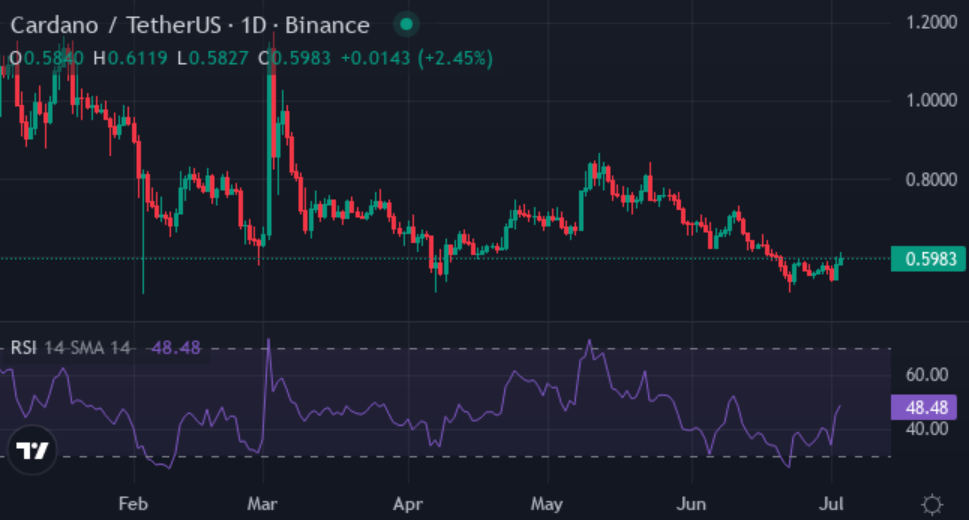Click the TradingView logo icon
This screenshot has height=520, width=969.
pos(32,450)
